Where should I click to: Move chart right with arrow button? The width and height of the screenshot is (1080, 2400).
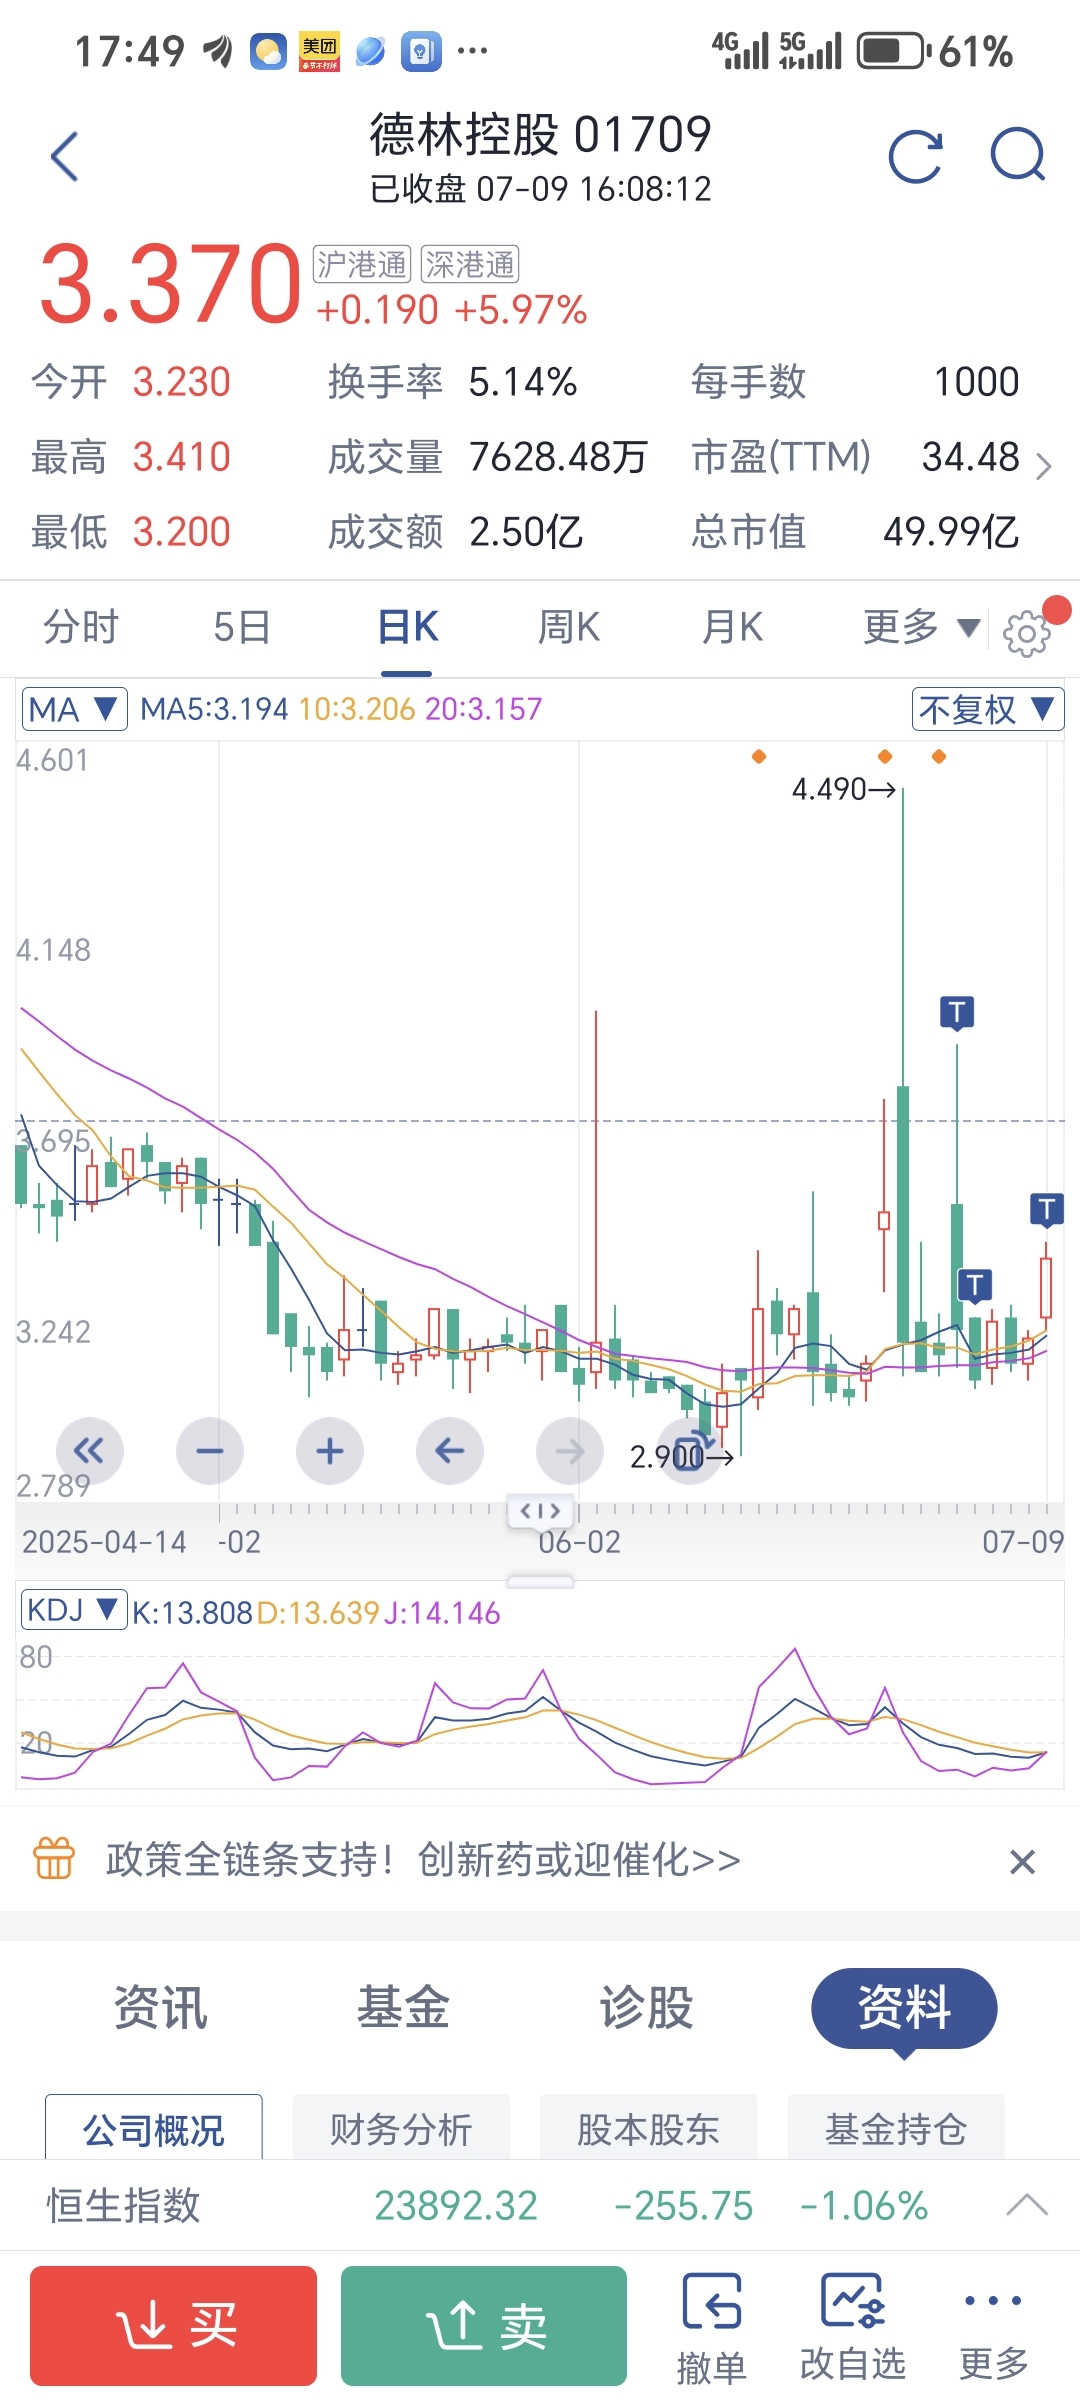[570, 1451]
